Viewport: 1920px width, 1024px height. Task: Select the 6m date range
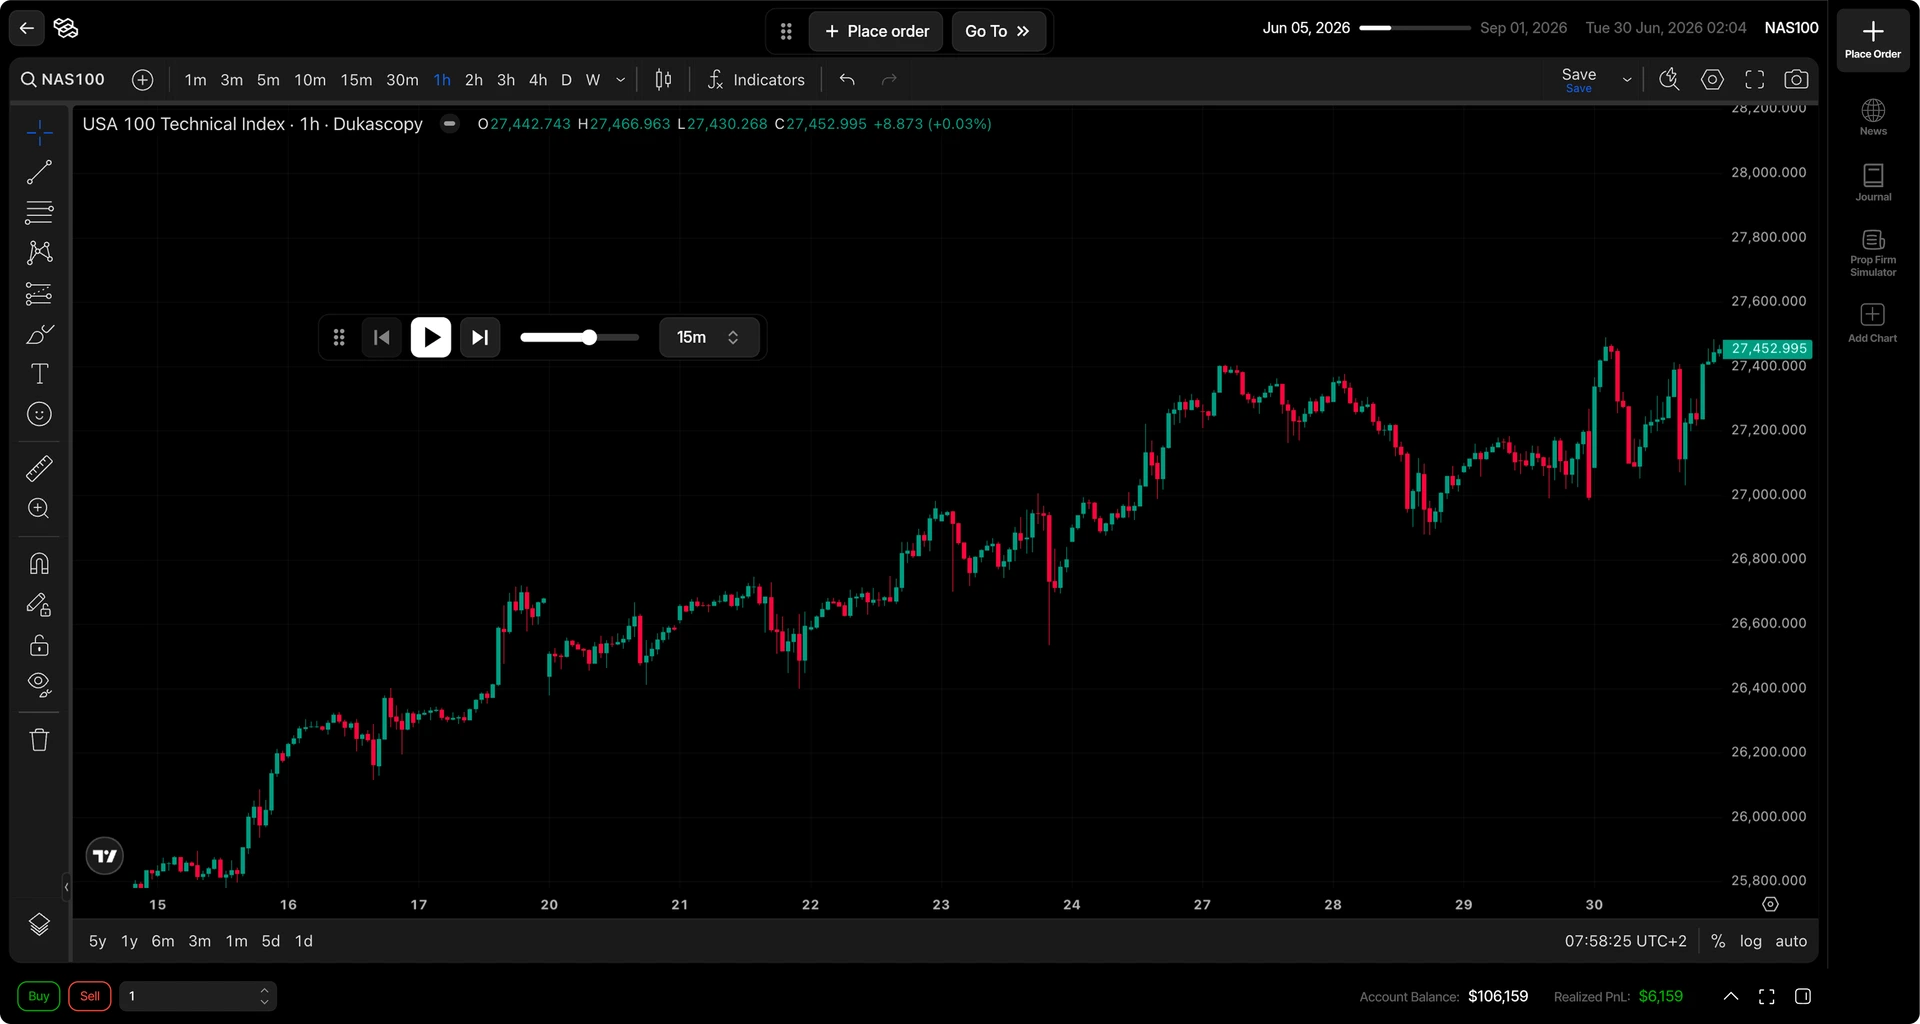163,941
